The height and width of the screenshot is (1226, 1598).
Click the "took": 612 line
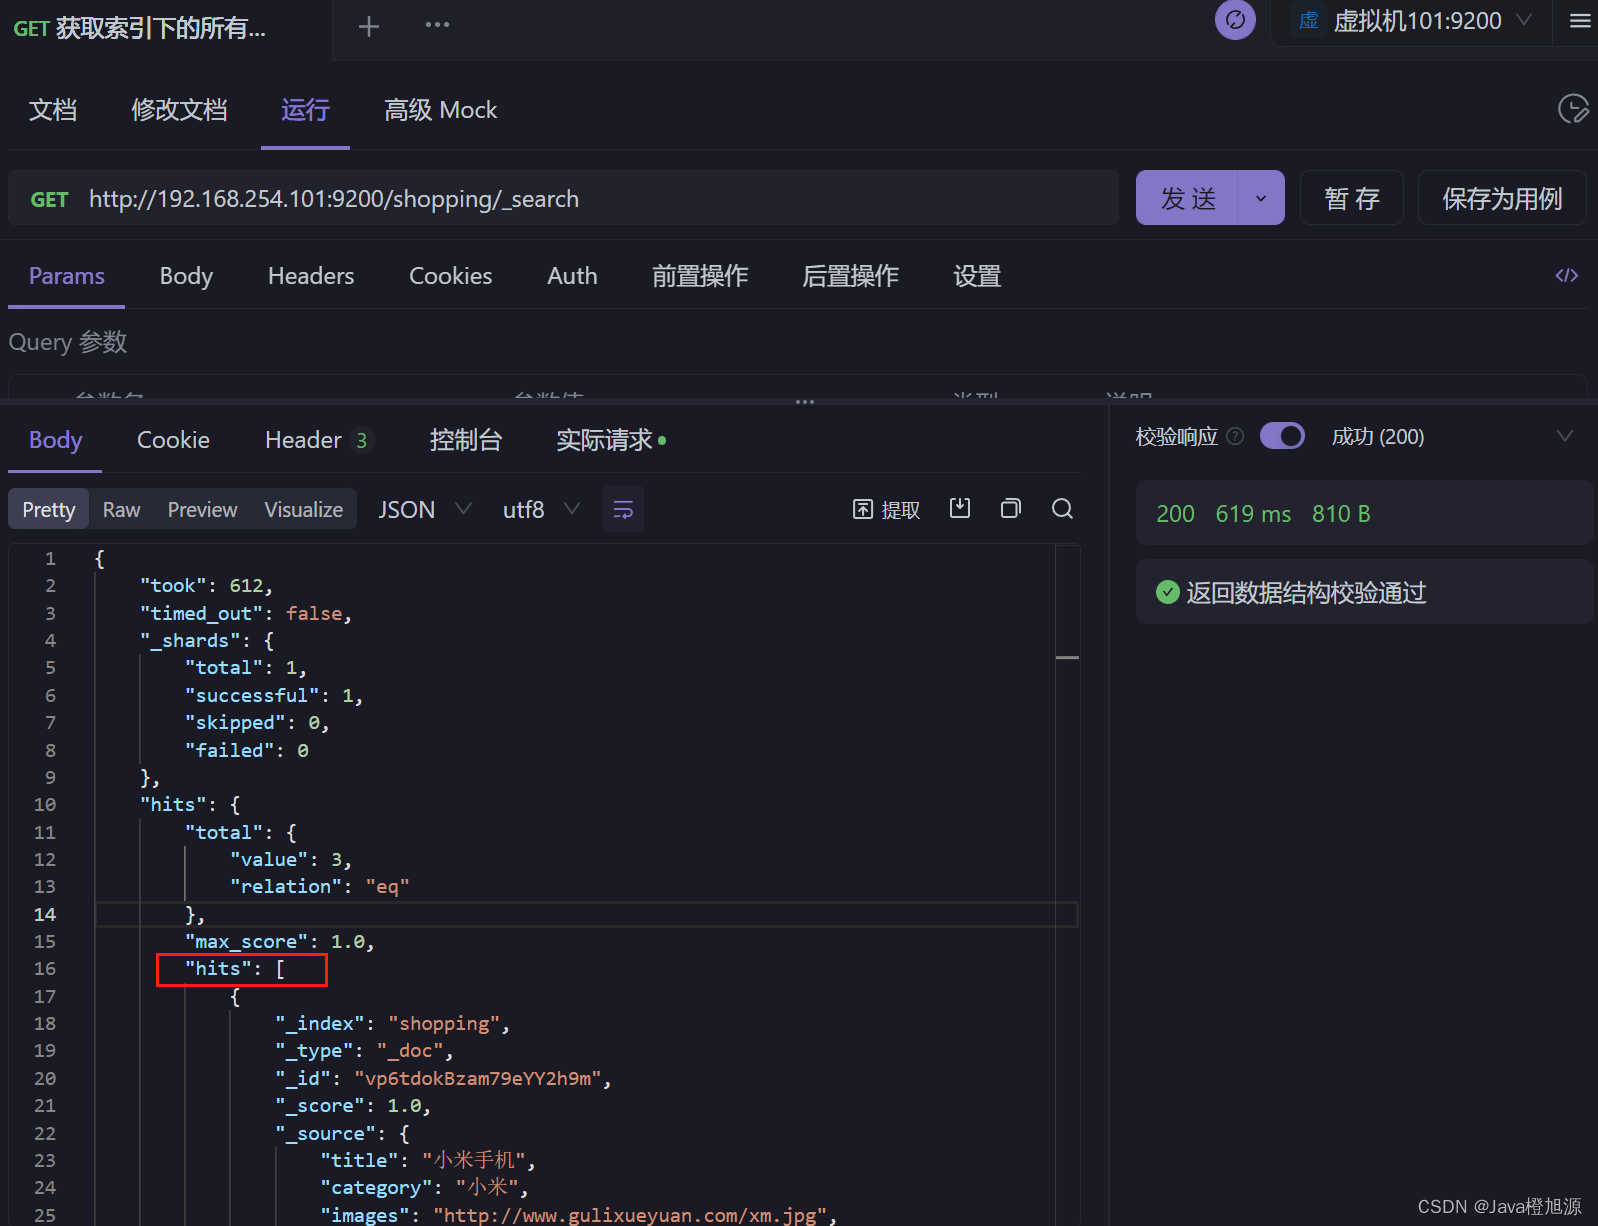pyautogui.click(x=207, y=585)
